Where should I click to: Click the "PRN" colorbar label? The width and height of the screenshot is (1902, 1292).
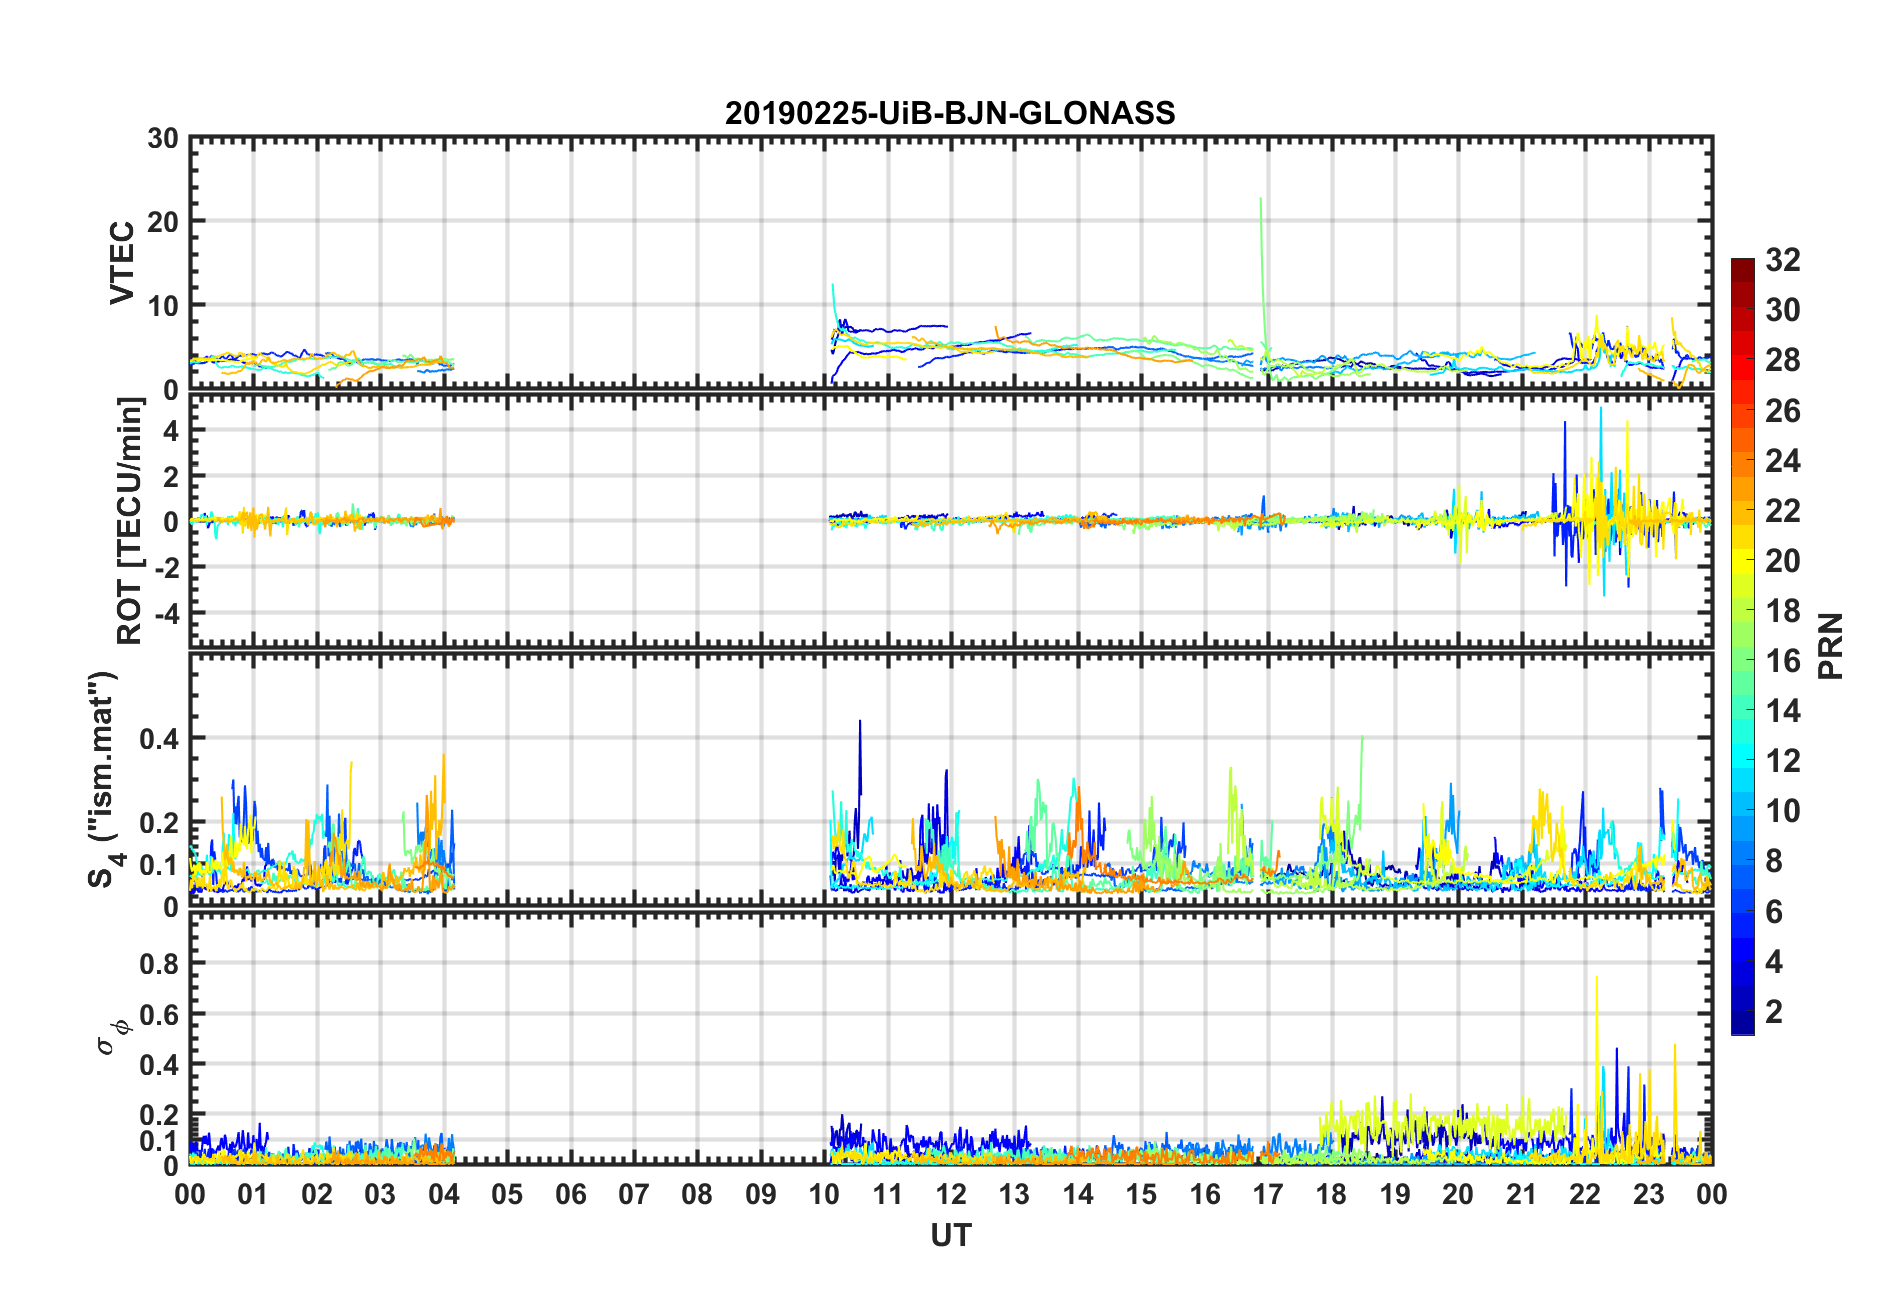coord(1831,646)
